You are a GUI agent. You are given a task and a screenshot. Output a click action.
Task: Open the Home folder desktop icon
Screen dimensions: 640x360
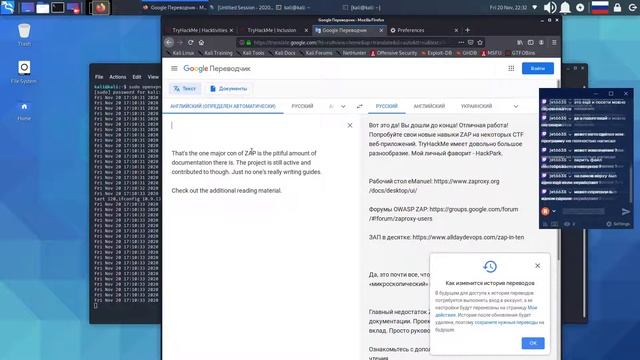coord(24,110)
